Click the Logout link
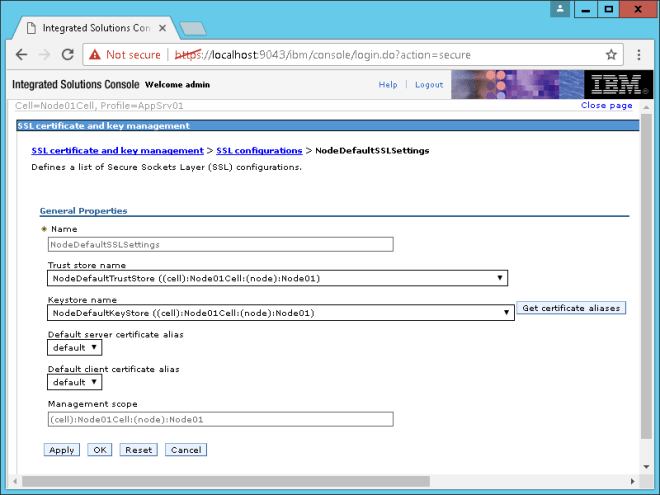Image resolution: width=660 pixels, height=495 pixels. (x=429, y=85)
